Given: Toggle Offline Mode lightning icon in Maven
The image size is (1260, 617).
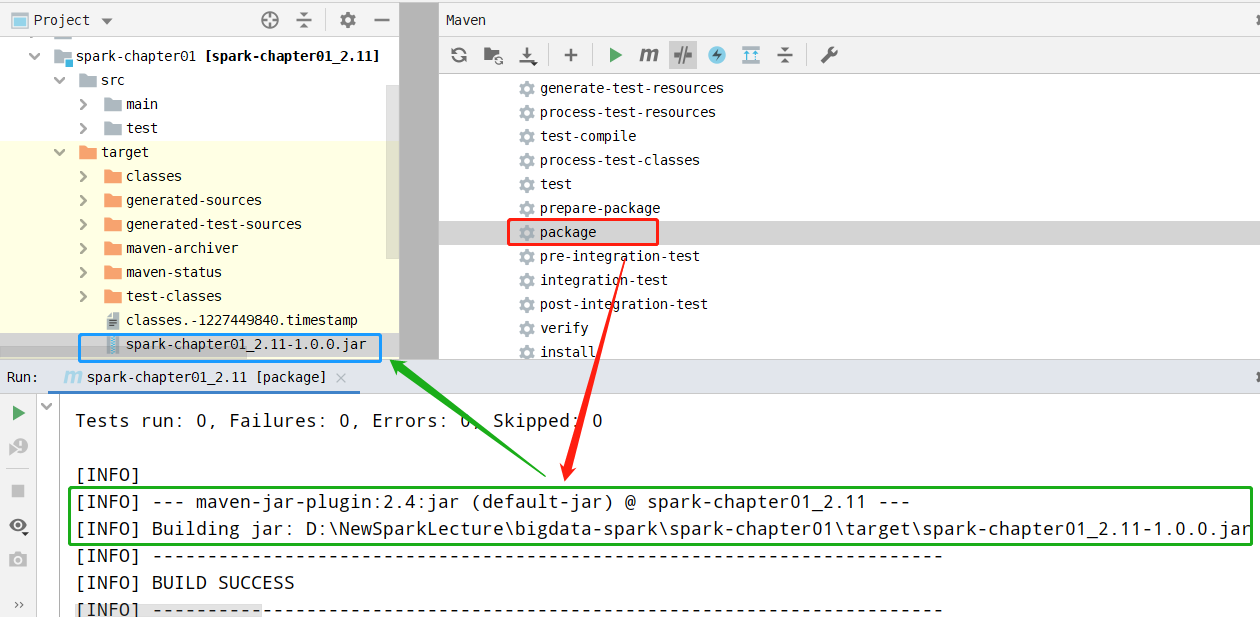Looking at the screenshot, I should click(x=717, y=55).
